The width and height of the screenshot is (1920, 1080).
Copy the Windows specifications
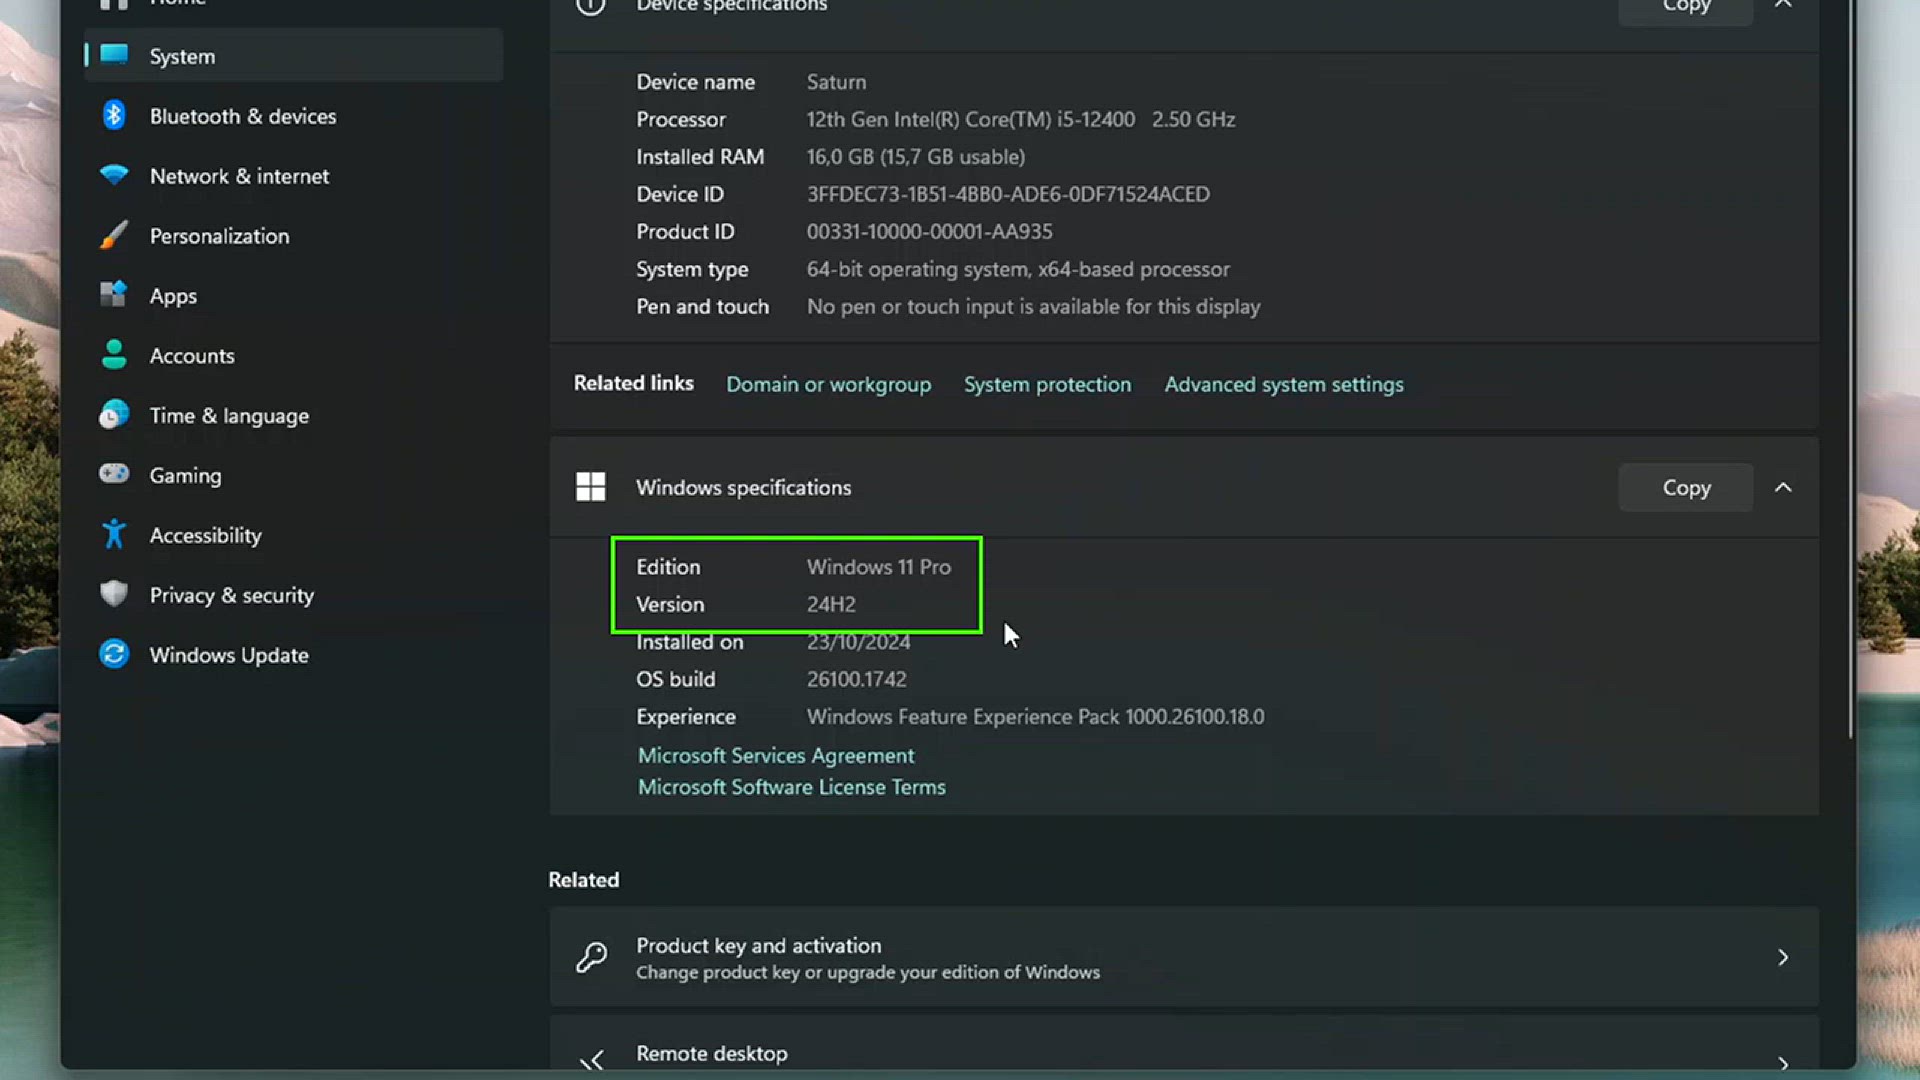[x=1686, y=487]
